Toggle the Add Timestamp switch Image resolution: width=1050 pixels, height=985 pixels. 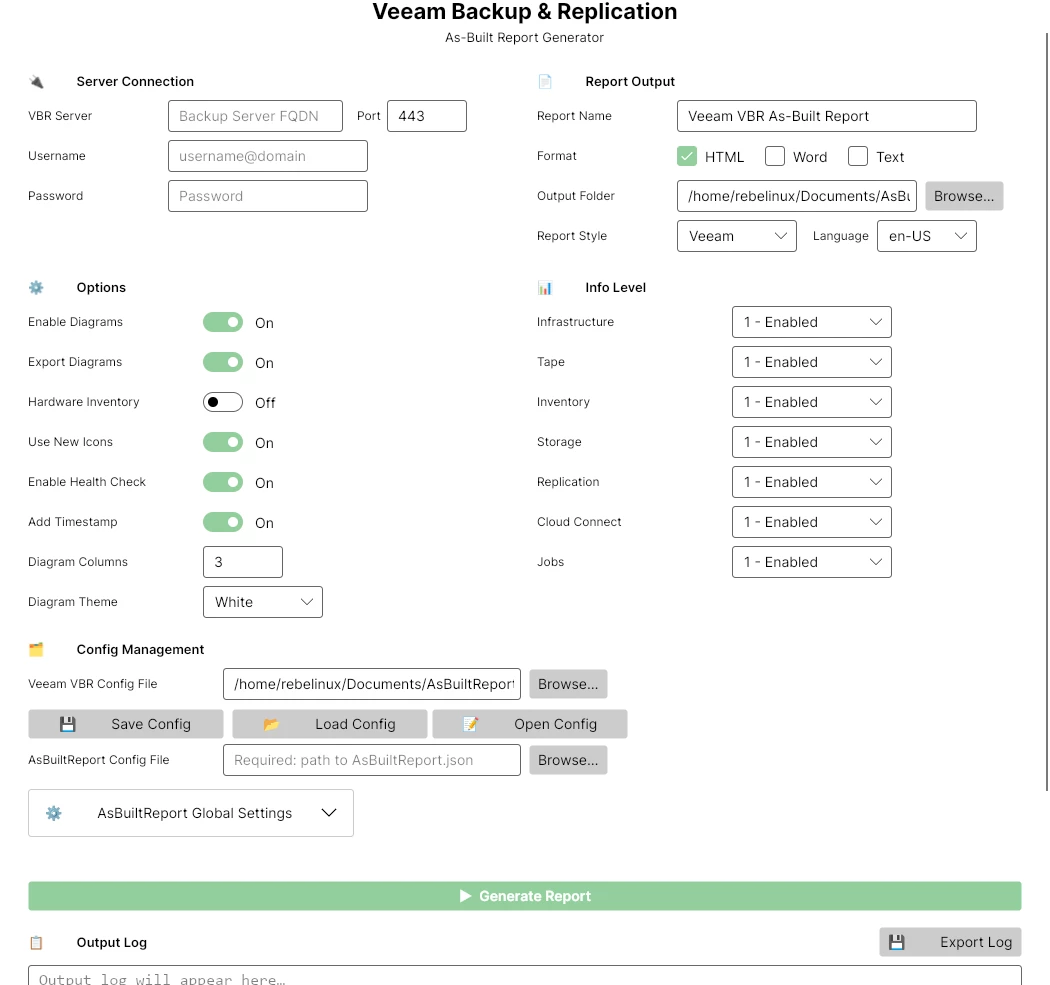[x=223, y=522]
